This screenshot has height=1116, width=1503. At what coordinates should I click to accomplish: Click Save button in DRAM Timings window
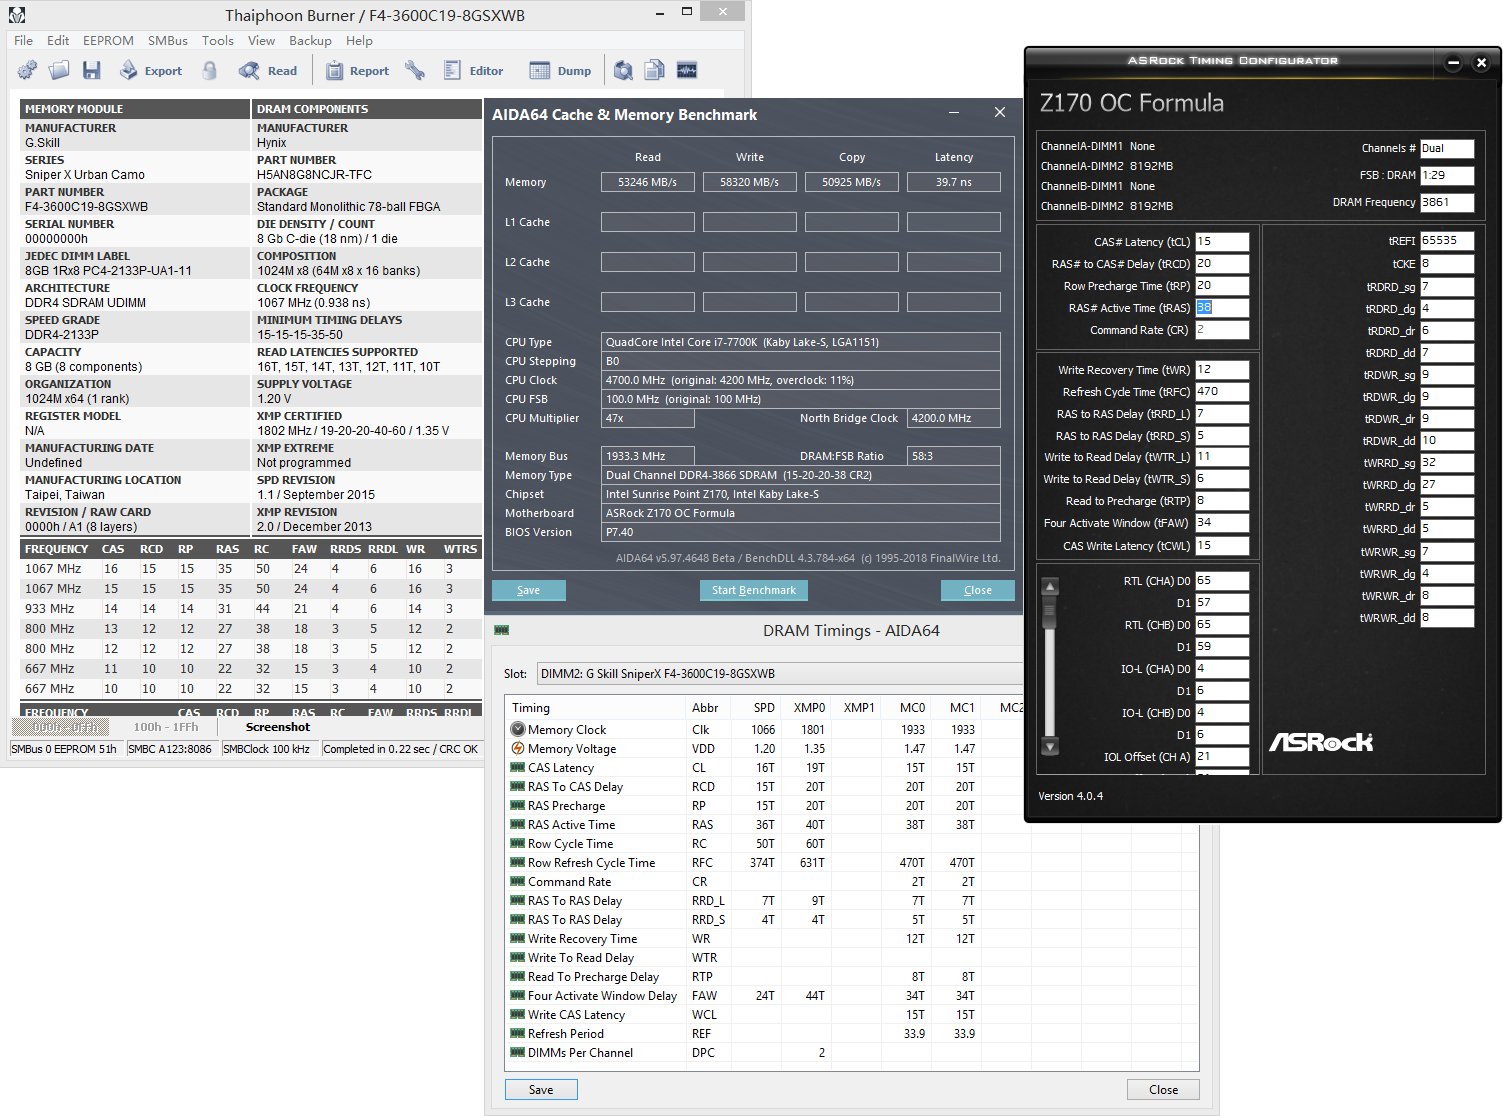(541, 1089)
